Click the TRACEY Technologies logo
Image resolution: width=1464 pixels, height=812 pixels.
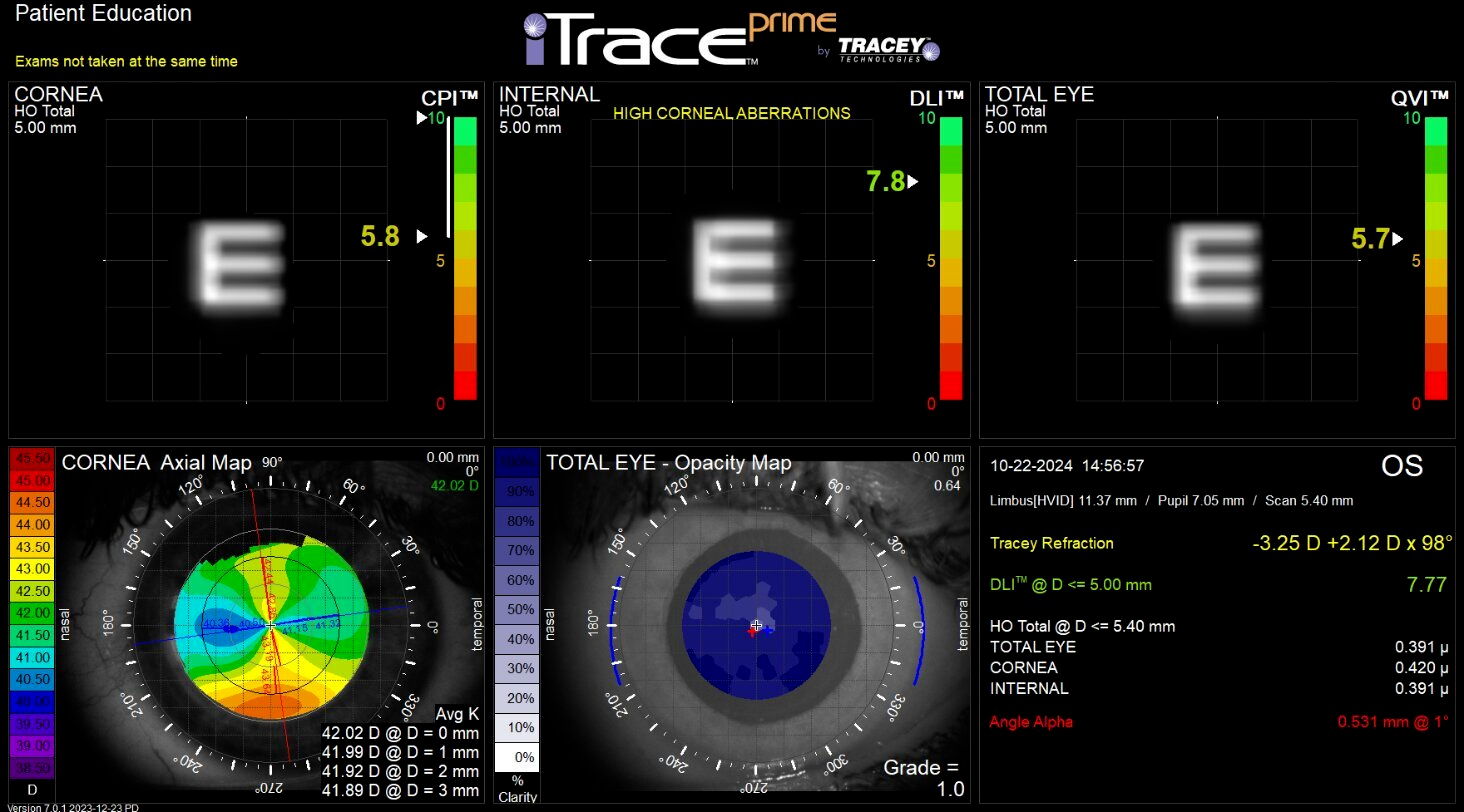(x=880, y=45)
